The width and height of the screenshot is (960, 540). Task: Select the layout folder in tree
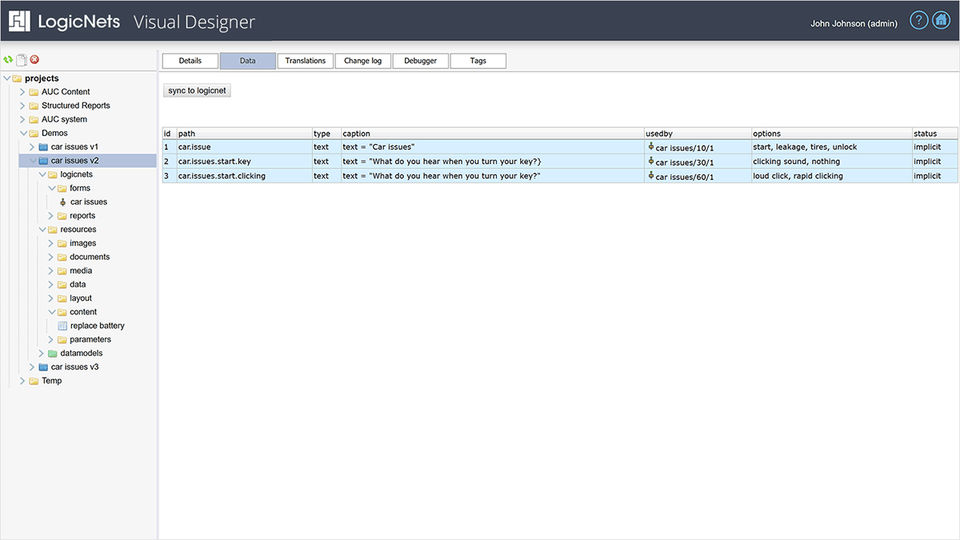tap(81, 298)
